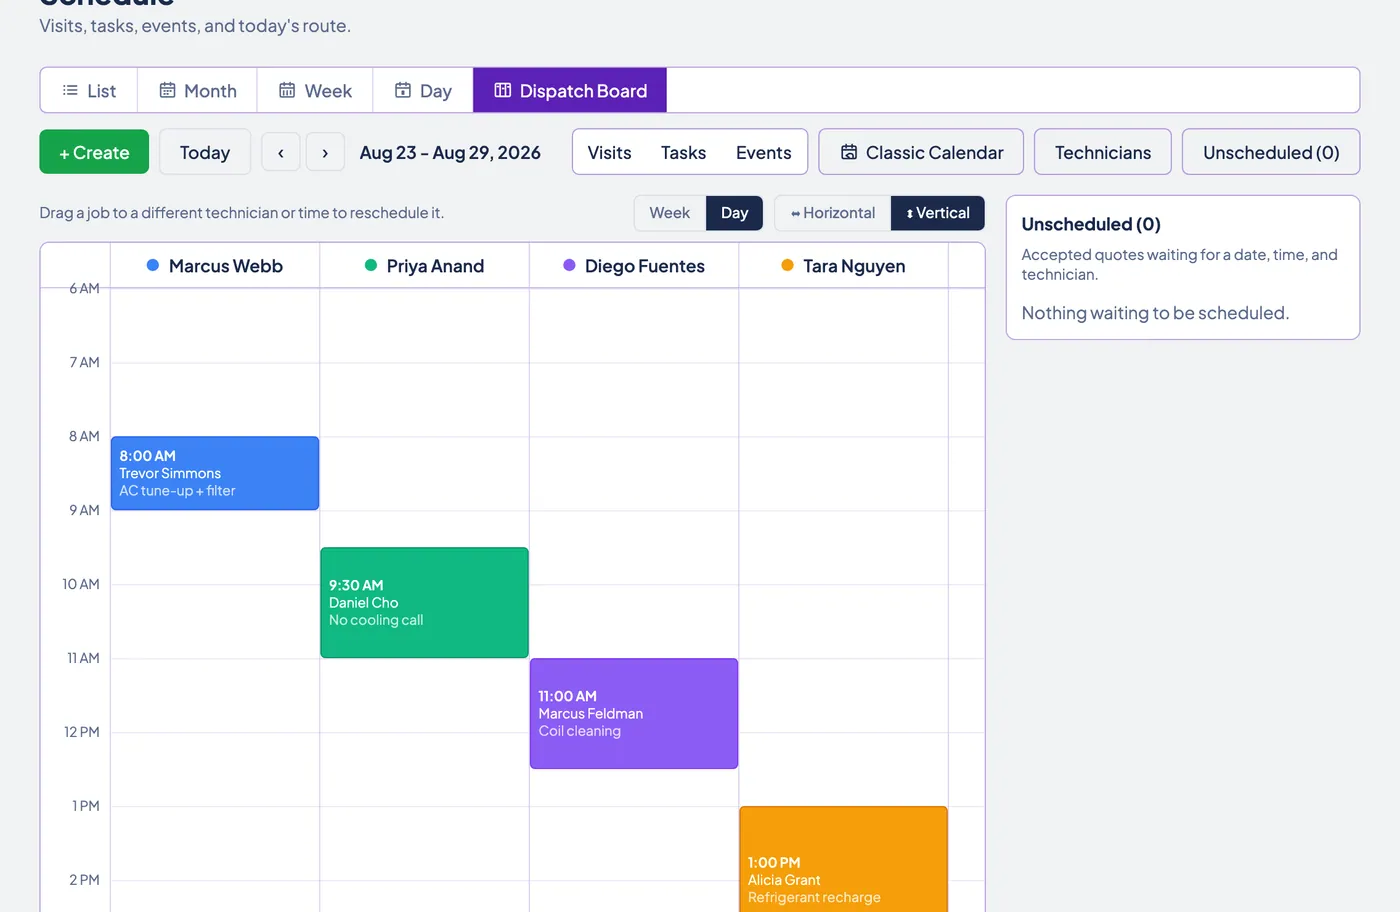Click the 'Nothing waiting to be scheduled.' message

[1155, 313]
